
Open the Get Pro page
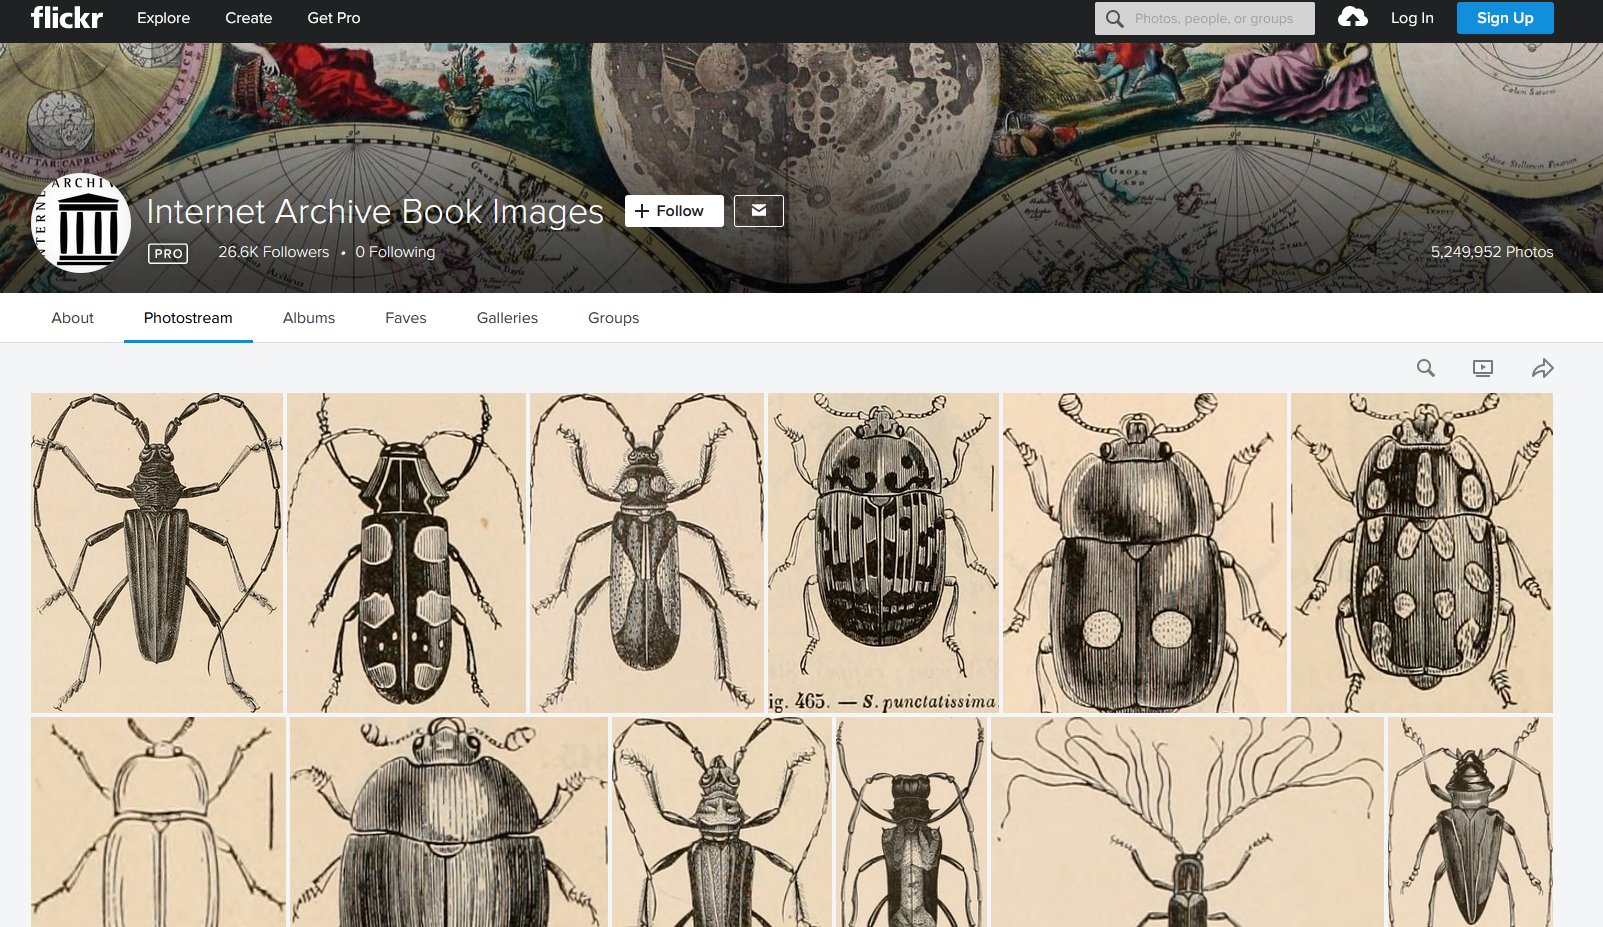[x=334, y=18]
